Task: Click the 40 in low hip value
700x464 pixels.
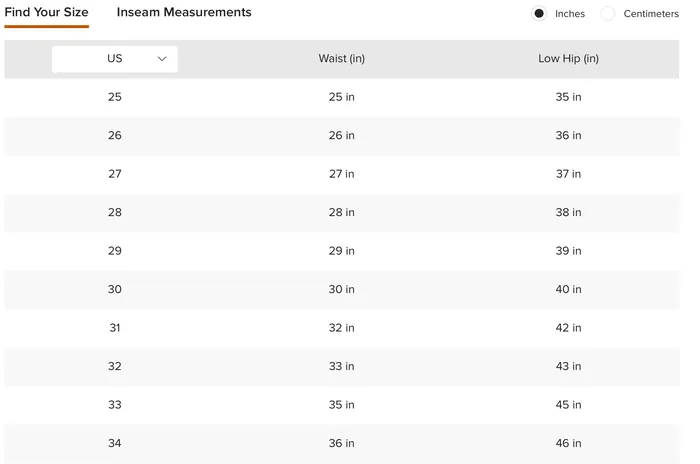Action: click(568, 289)
